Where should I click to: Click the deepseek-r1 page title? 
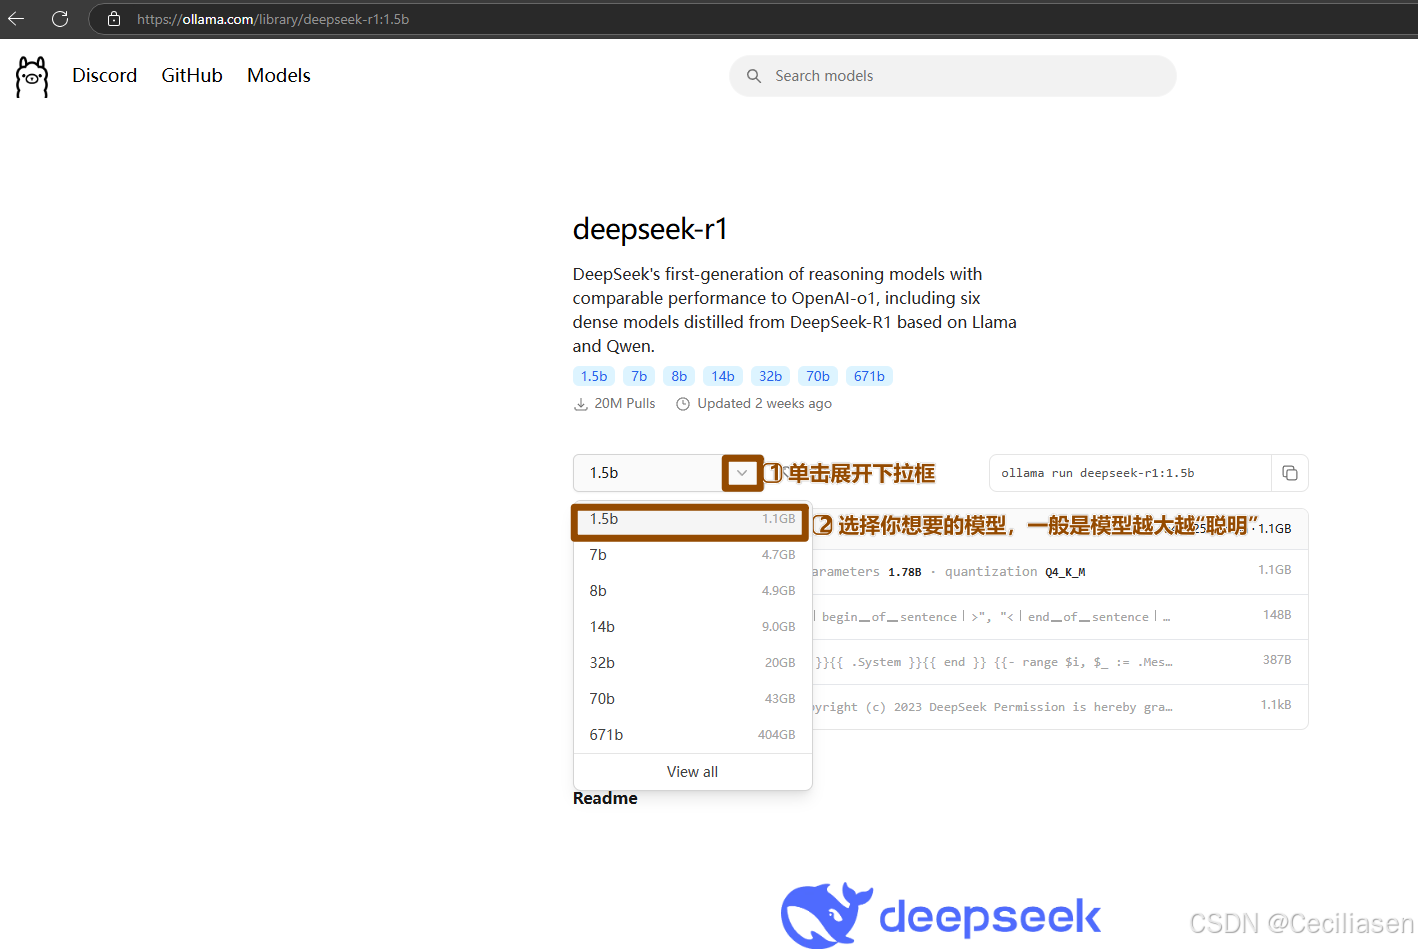(650, 229)
